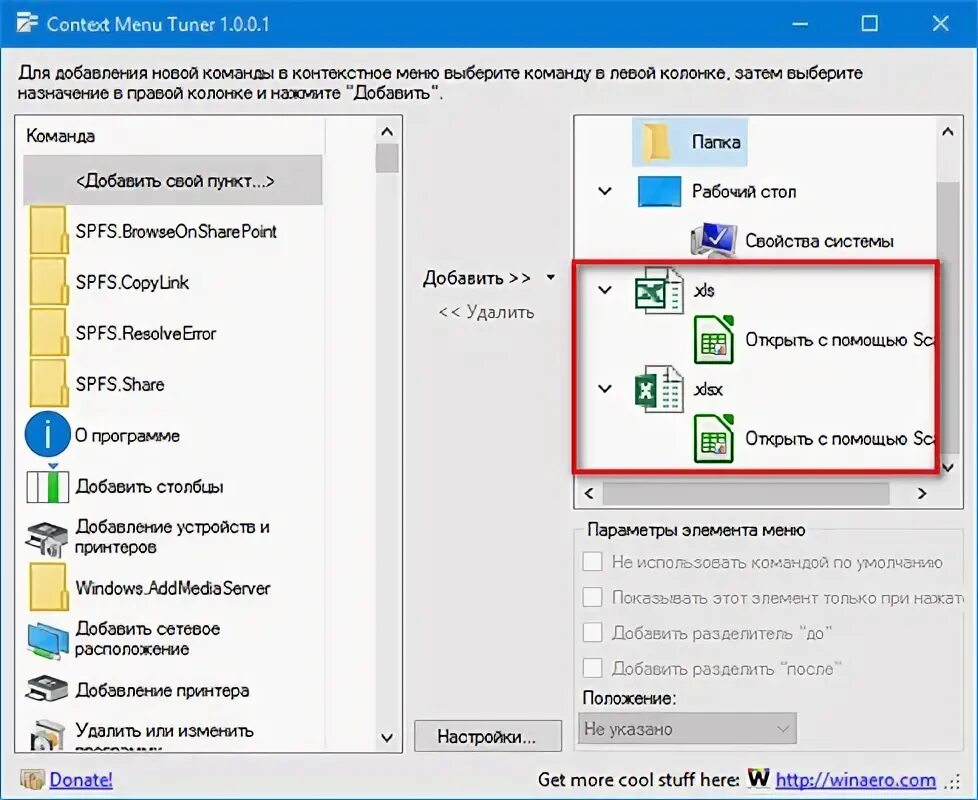Select SPFS.CopyLink command text

[x=132, y=282]
